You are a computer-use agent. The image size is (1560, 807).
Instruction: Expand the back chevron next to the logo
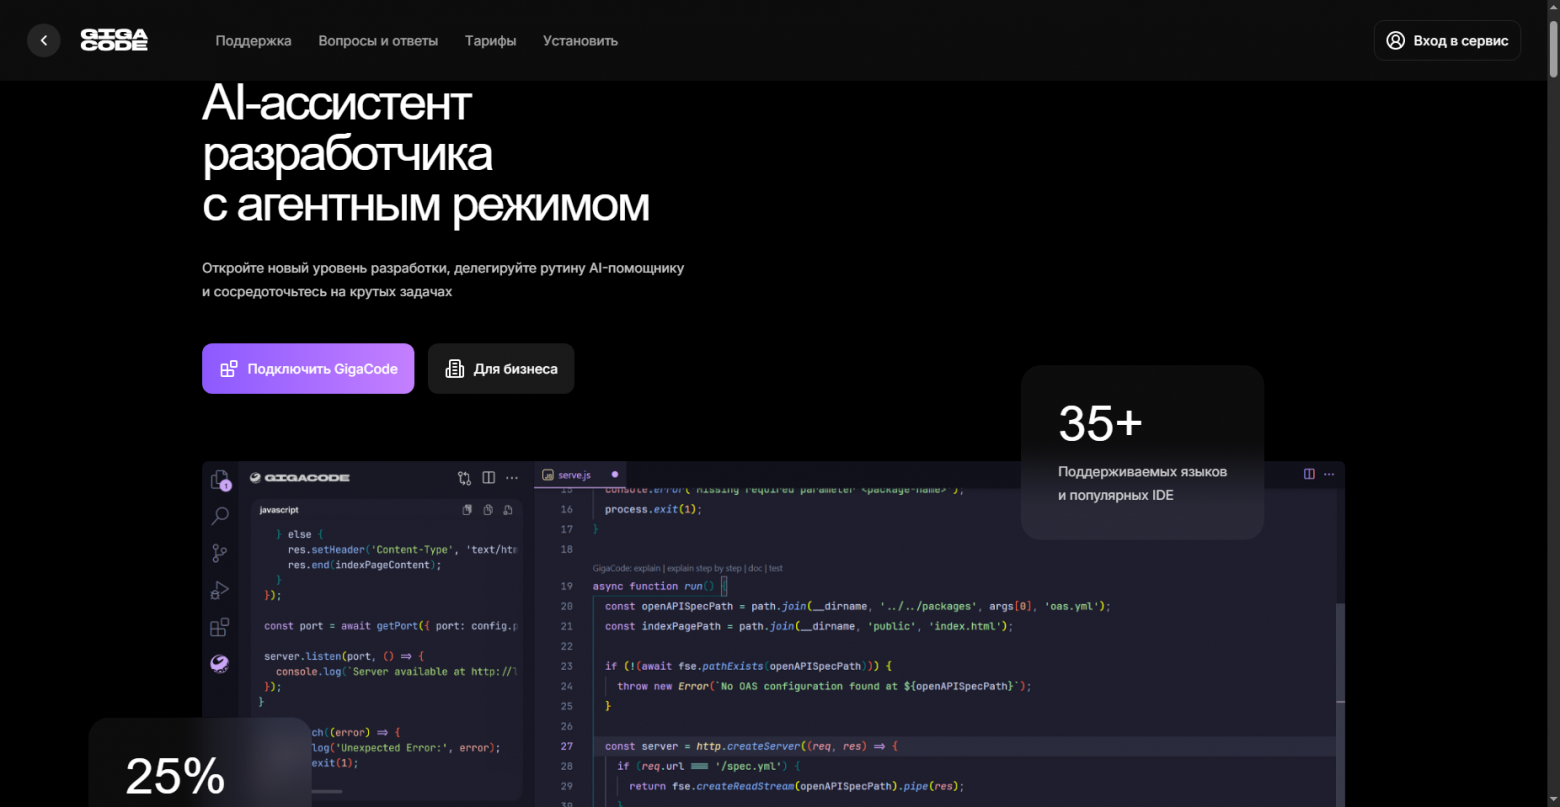44,39
